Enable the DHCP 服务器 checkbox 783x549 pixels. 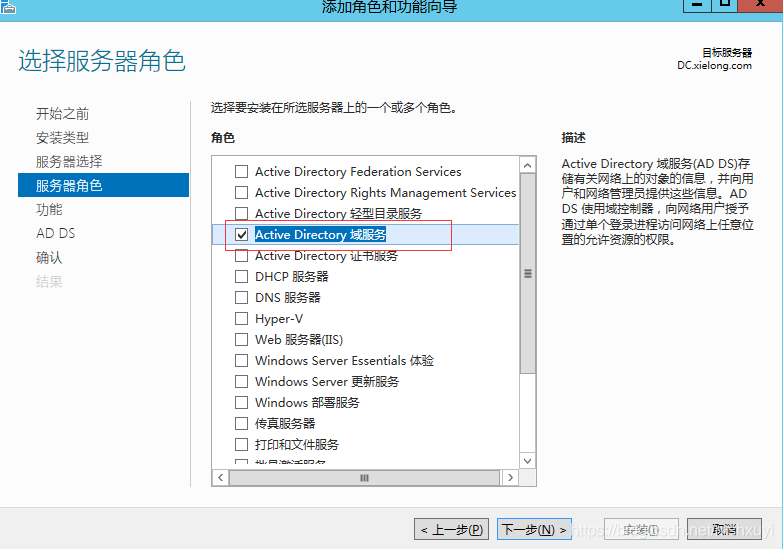[241, 276]
